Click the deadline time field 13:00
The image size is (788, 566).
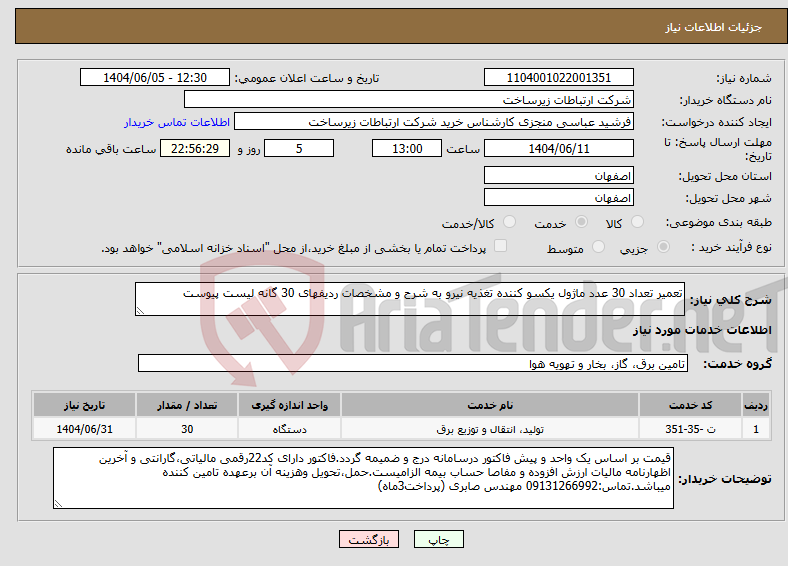click(x=407, y=148)
